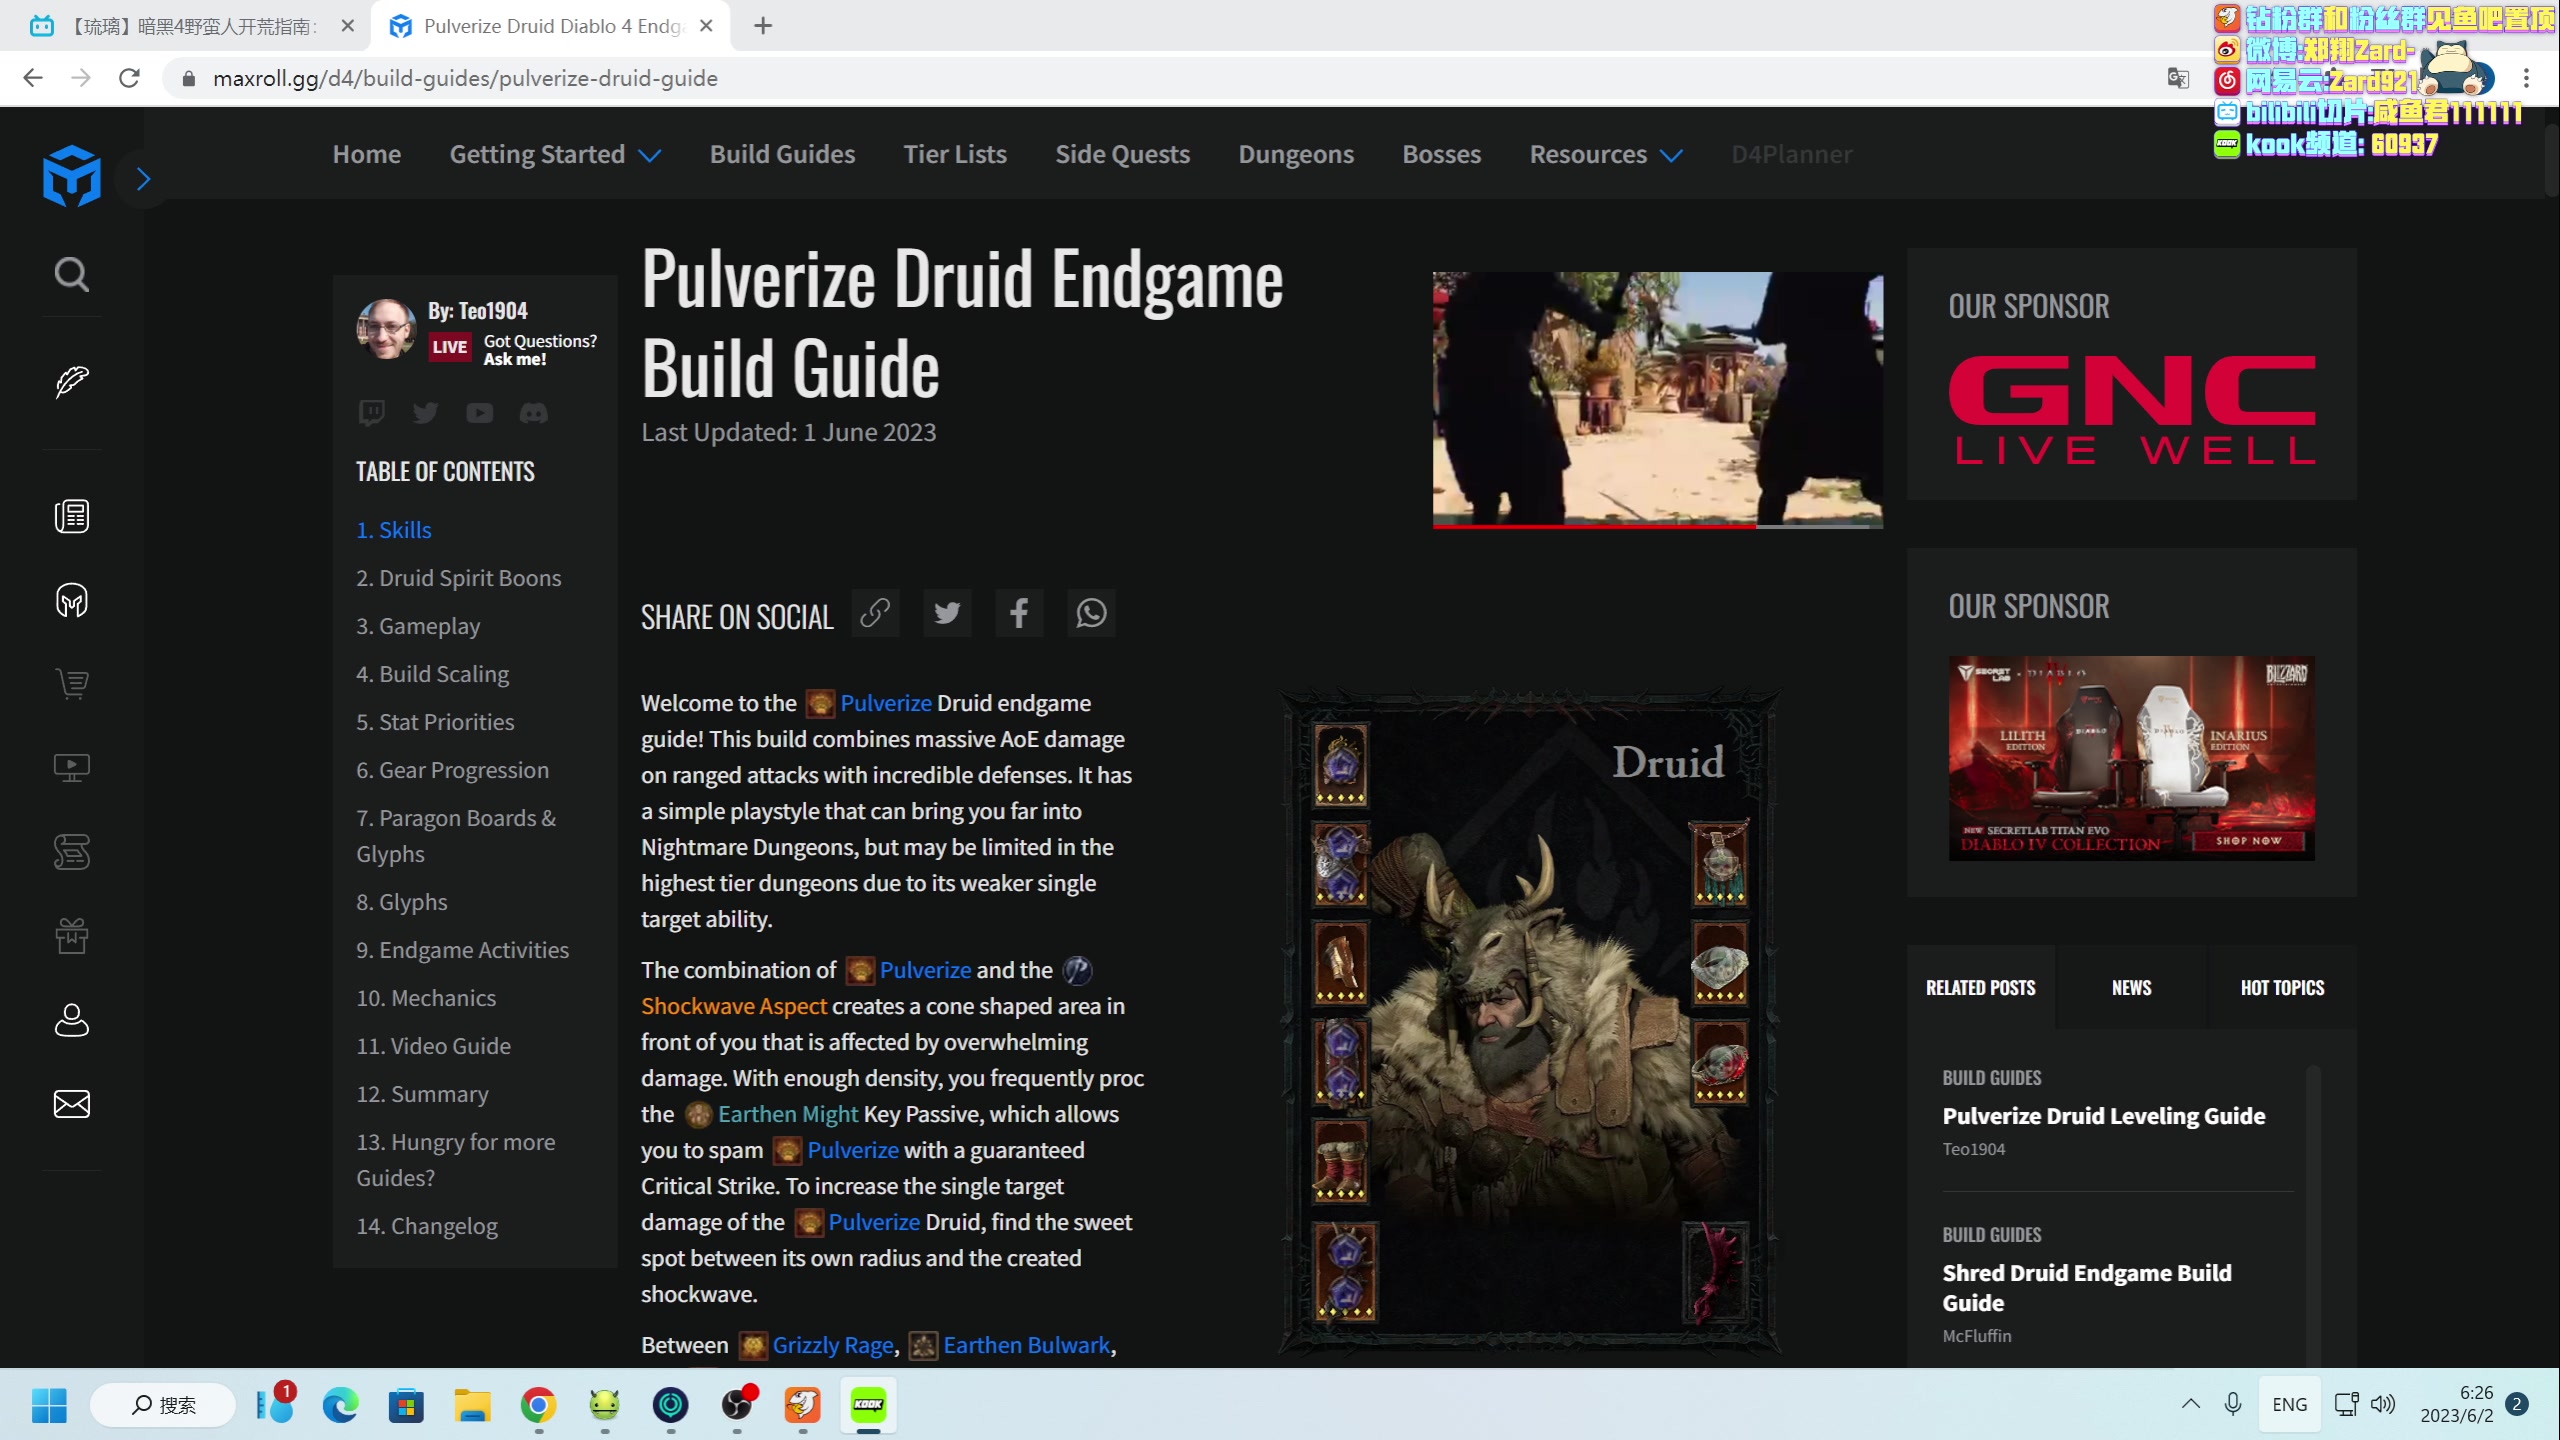Click the LIVE badge by the author
Viewport: 2560px width, 1440px height.
pyautogui.click(x=450, y=347)
